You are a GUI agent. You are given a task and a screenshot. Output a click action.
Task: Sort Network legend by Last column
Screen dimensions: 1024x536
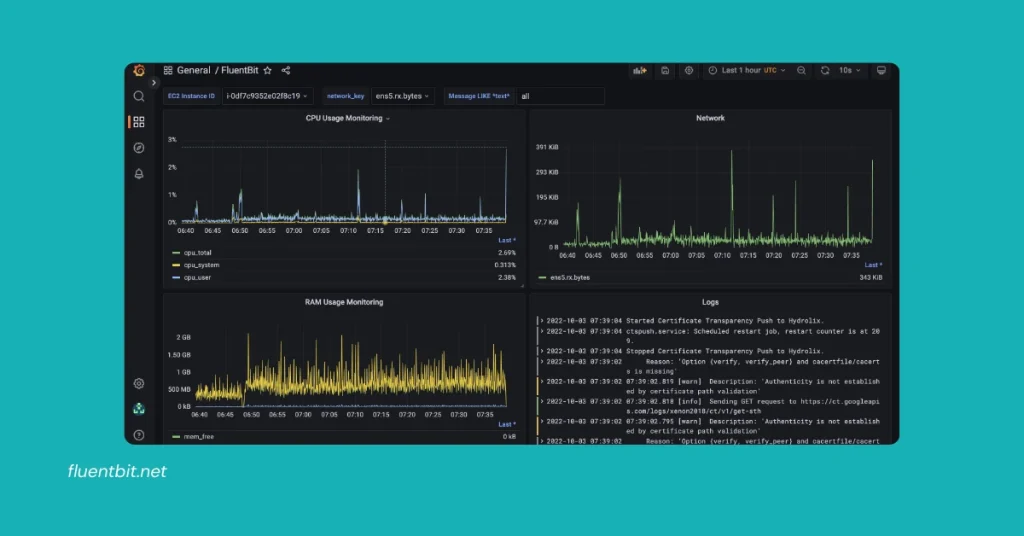pyautogui.click(x=873, y=265)
